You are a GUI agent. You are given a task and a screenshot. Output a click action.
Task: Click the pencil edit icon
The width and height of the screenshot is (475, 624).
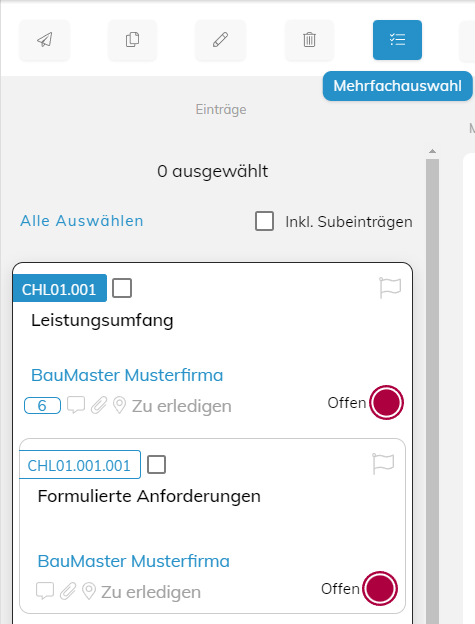point(220,40)
